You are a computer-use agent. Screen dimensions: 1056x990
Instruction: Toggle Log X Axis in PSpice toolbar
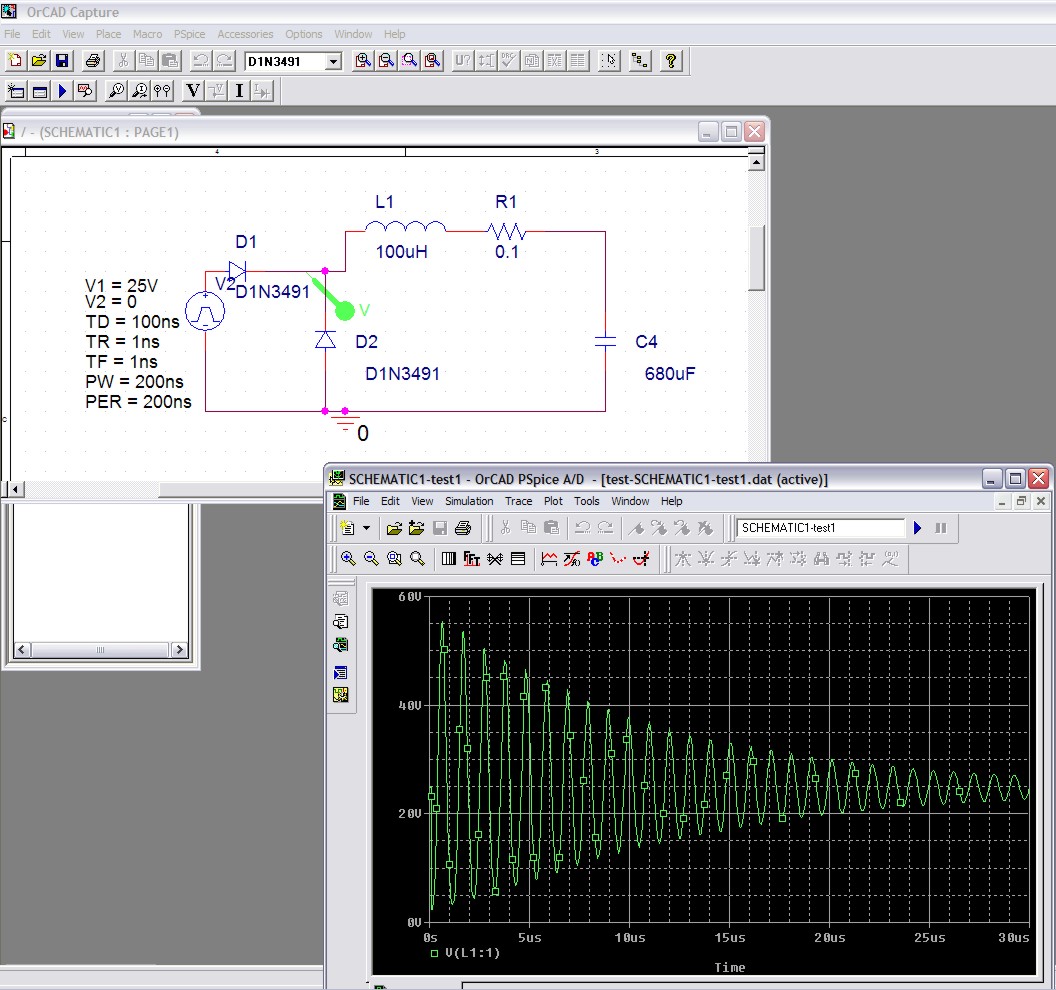tap(449, 558)
